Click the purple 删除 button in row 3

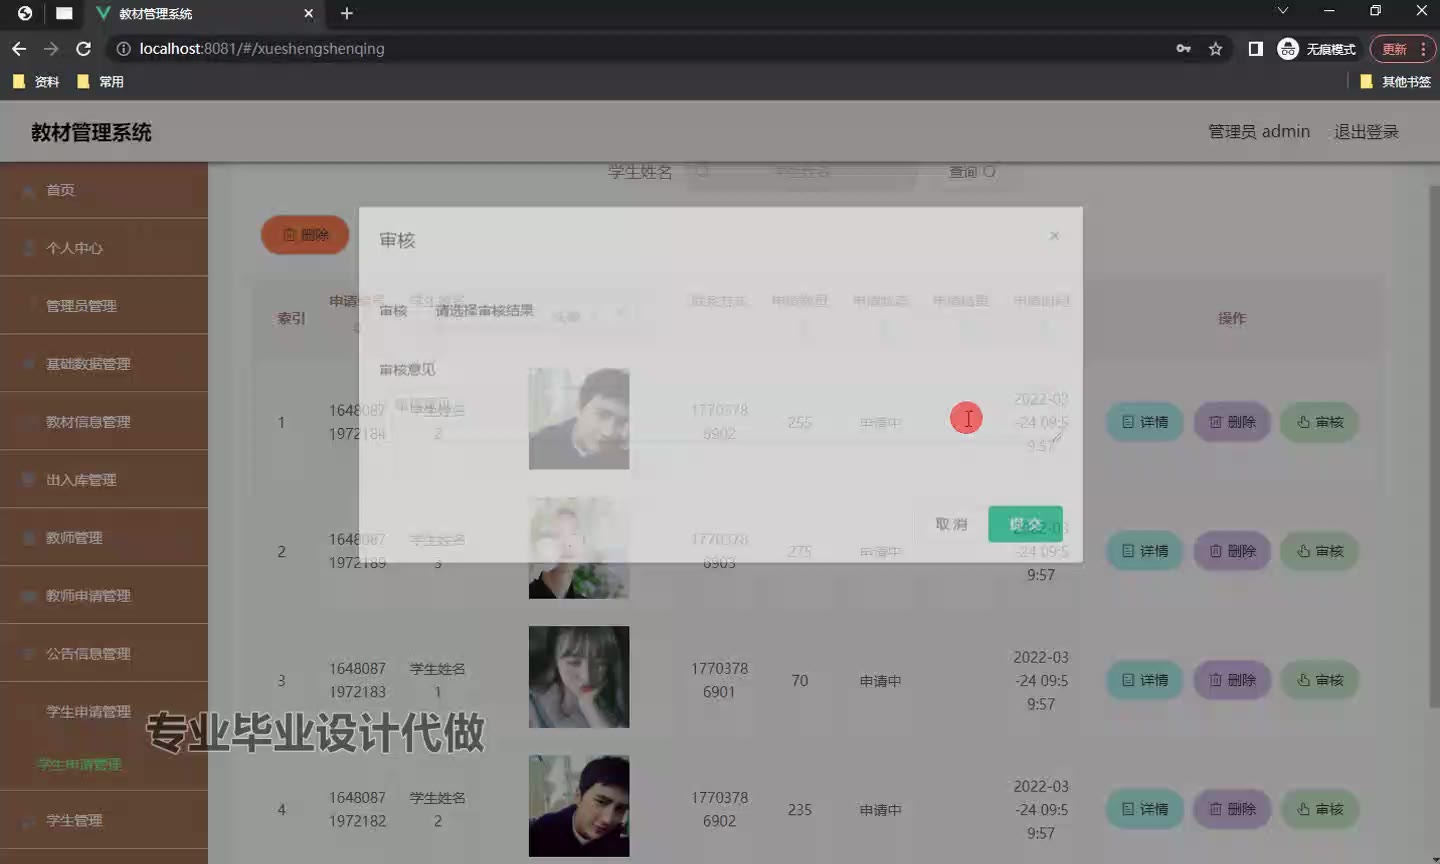click(1232, 680)
